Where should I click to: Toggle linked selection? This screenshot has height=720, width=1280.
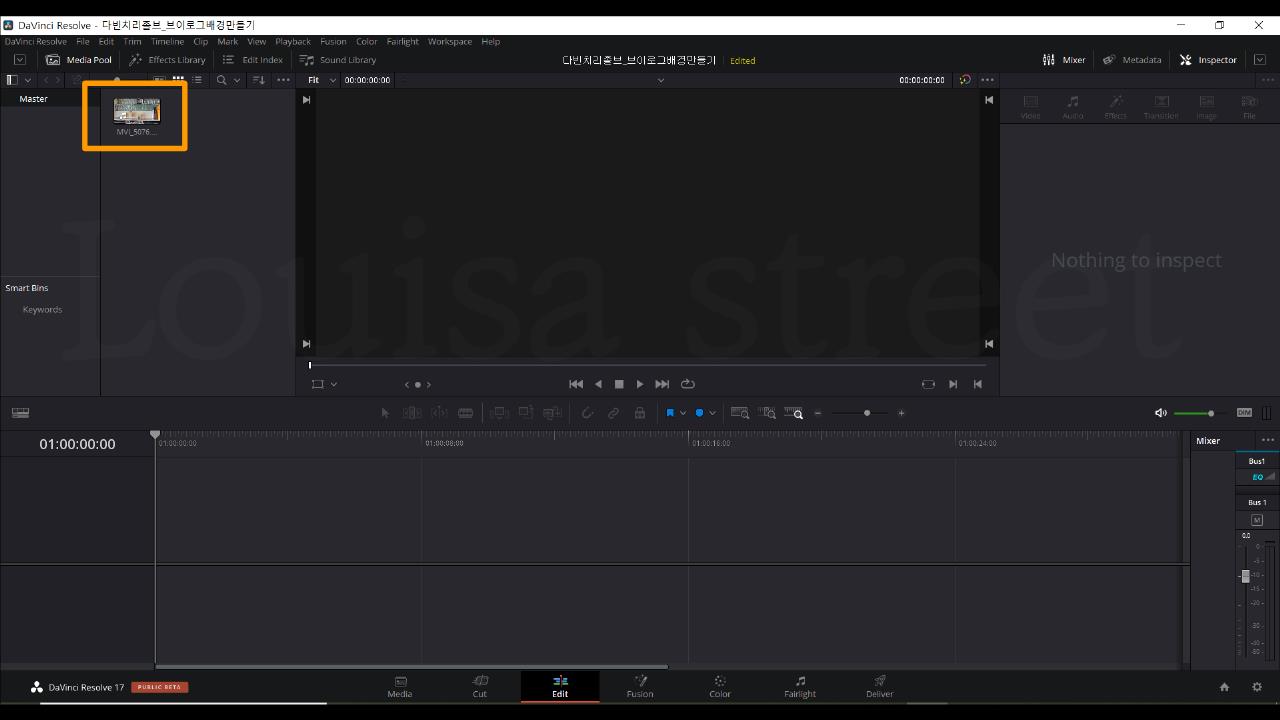(613, 413)
